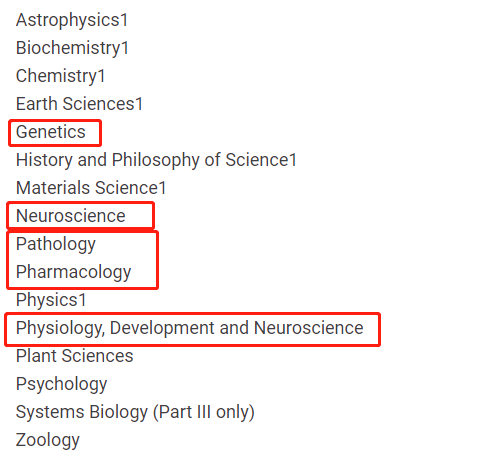This screenshot has width=499, height=465.
Task: Open History and Philosophy of Science
Action: pyautogui.click(x=152, y=160)
